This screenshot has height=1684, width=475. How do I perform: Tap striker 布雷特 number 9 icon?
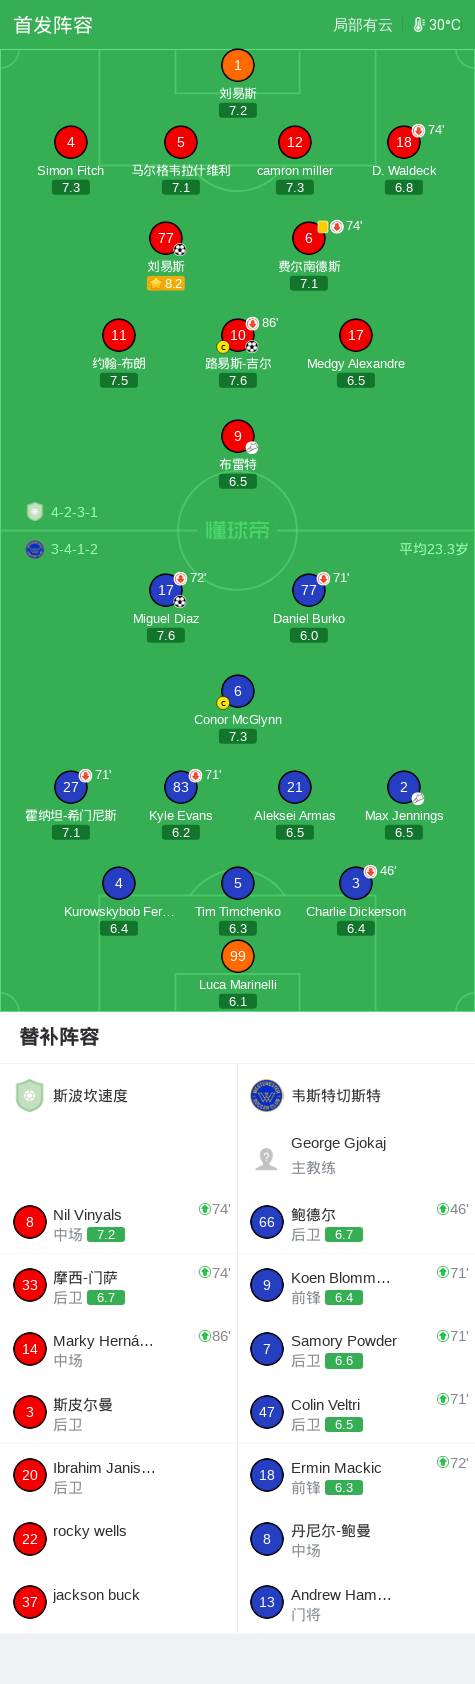coord(238,437)
